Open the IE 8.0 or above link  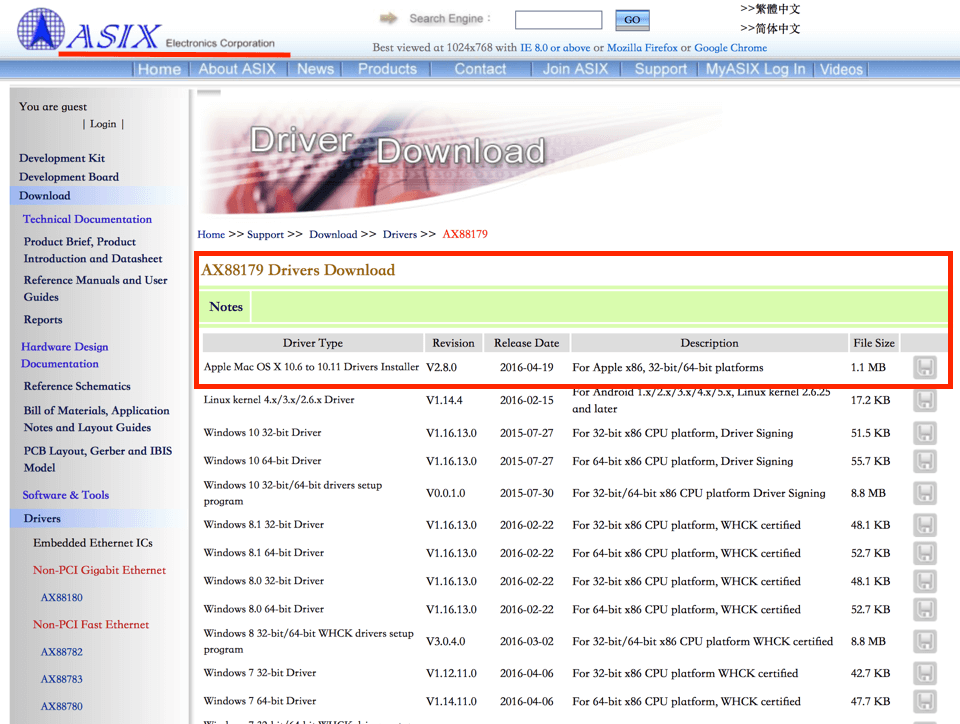555,48
